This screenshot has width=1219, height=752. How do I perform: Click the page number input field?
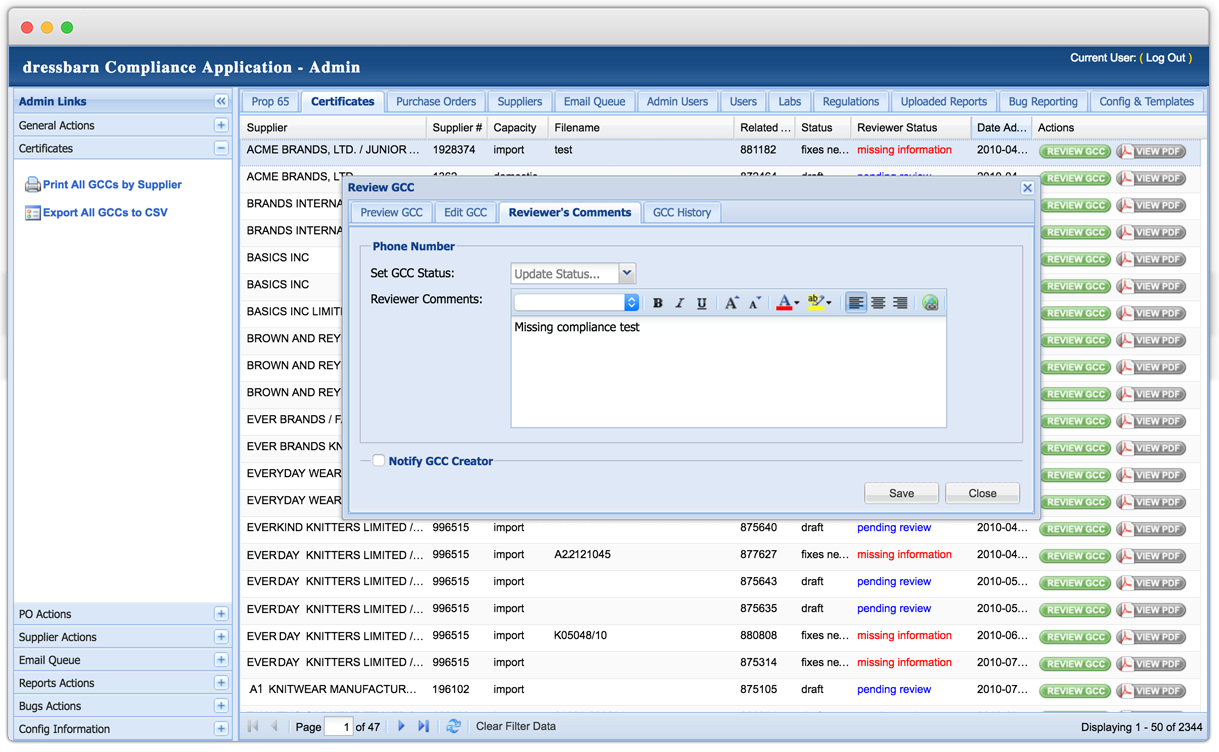tap(340, 727)
